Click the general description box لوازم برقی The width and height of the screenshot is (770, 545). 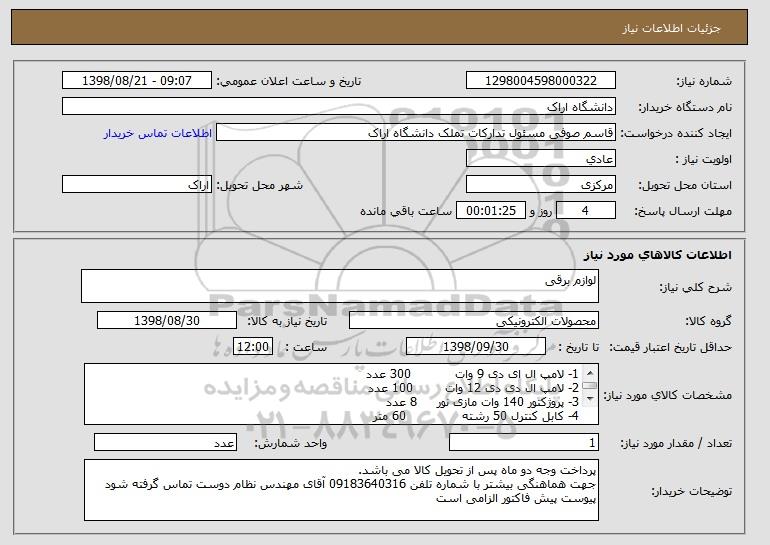coord(340,286)
